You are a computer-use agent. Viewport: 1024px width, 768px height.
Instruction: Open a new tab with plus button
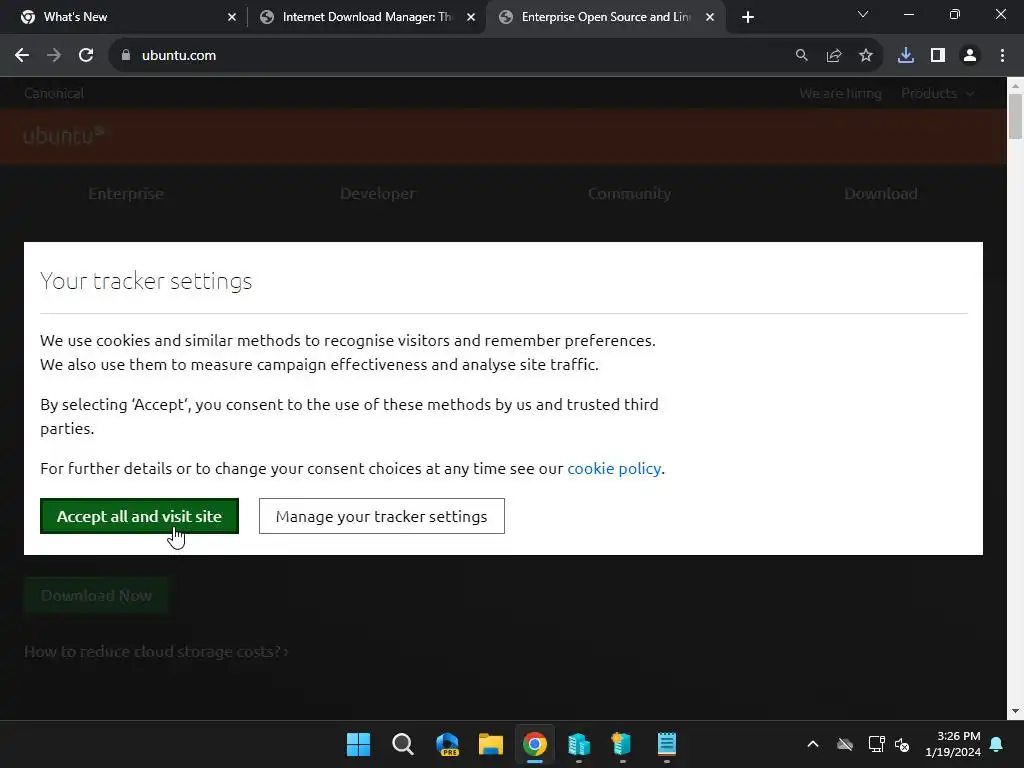coord(748,17)
